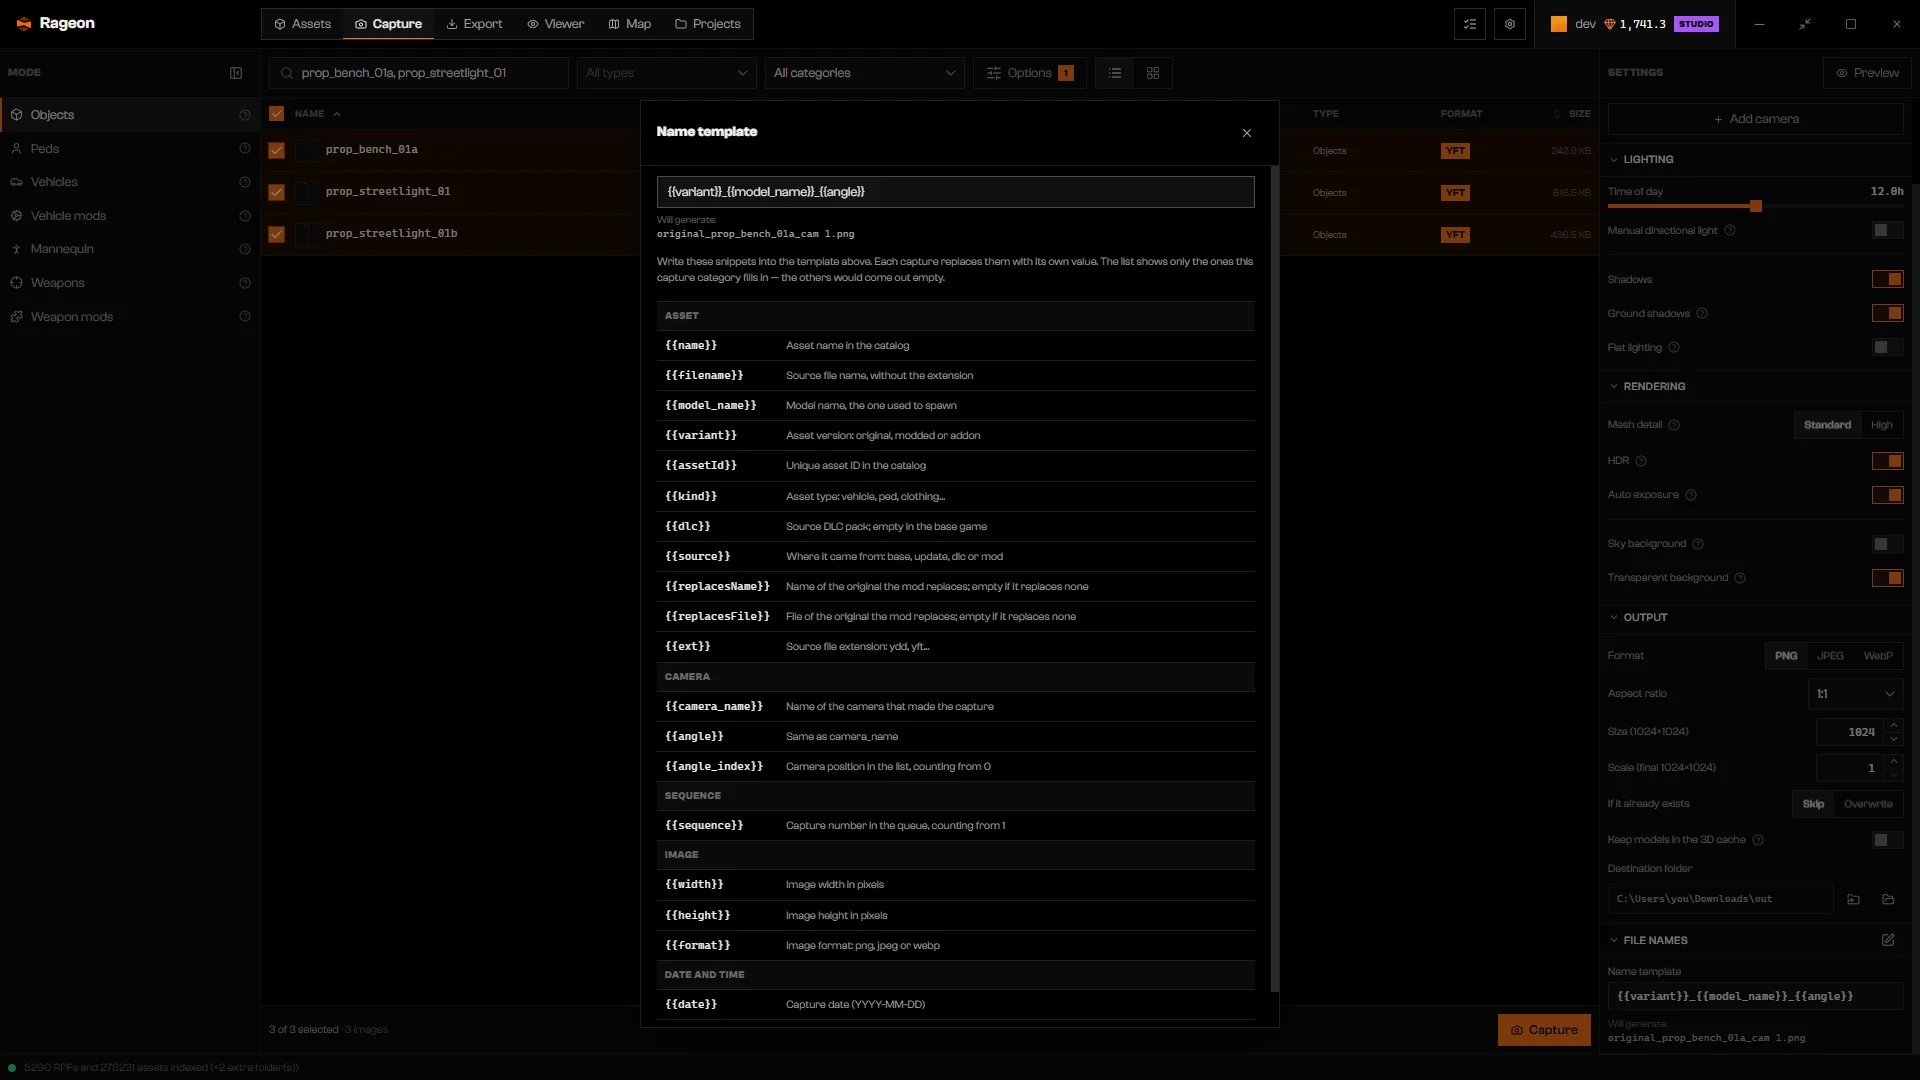Switch to the Assets tab

[302, 24]
